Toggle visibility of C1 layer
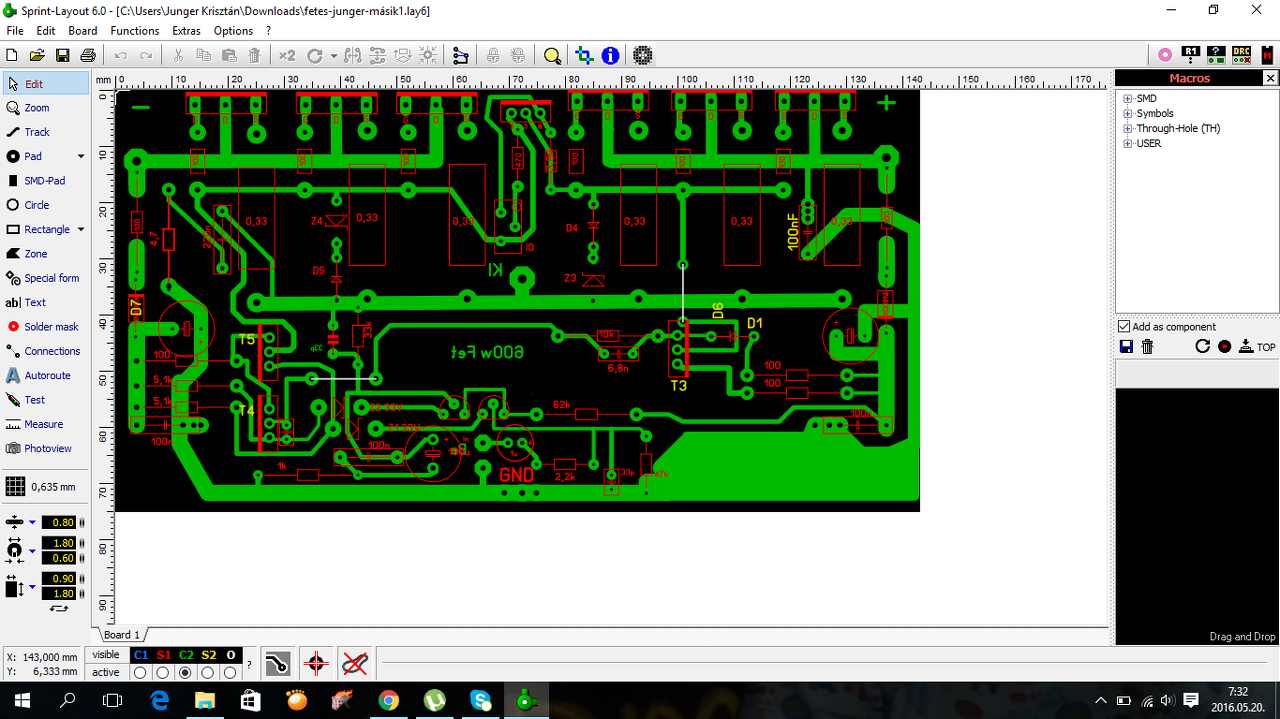Viewport: 1280px width, 719px height. coord(141,655)
